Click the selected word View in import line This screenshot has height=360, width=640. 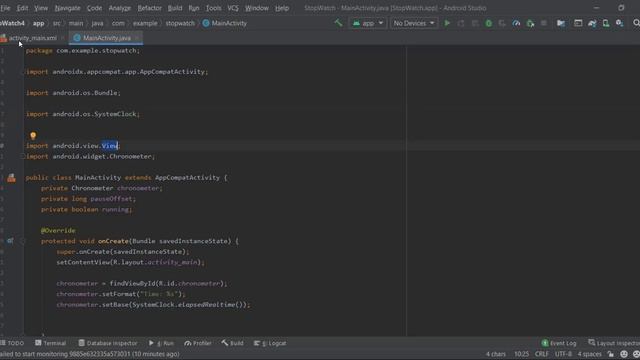click(x=110, y=146)
